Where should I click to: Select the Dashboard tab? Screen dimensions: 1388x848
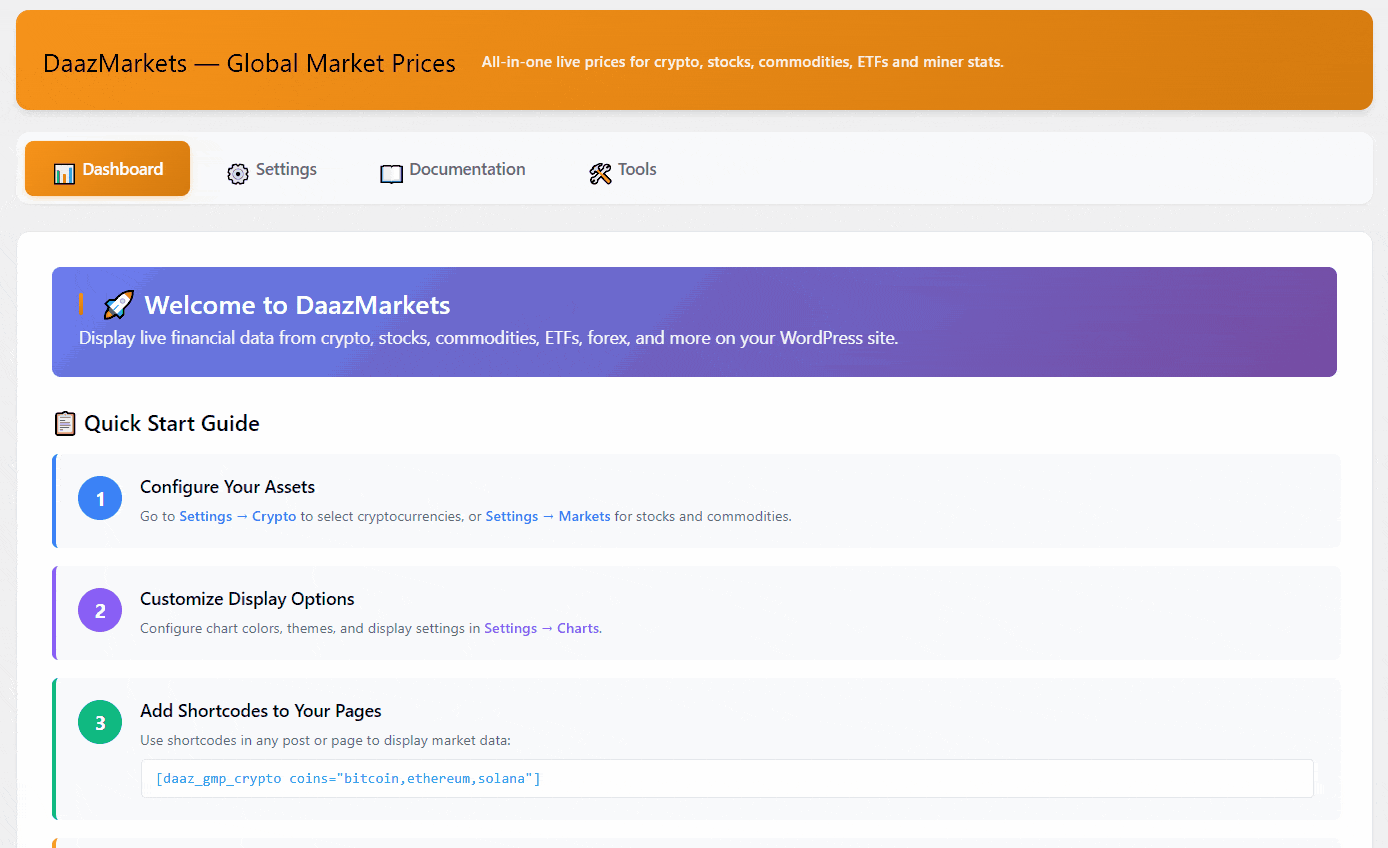[107, 168]
